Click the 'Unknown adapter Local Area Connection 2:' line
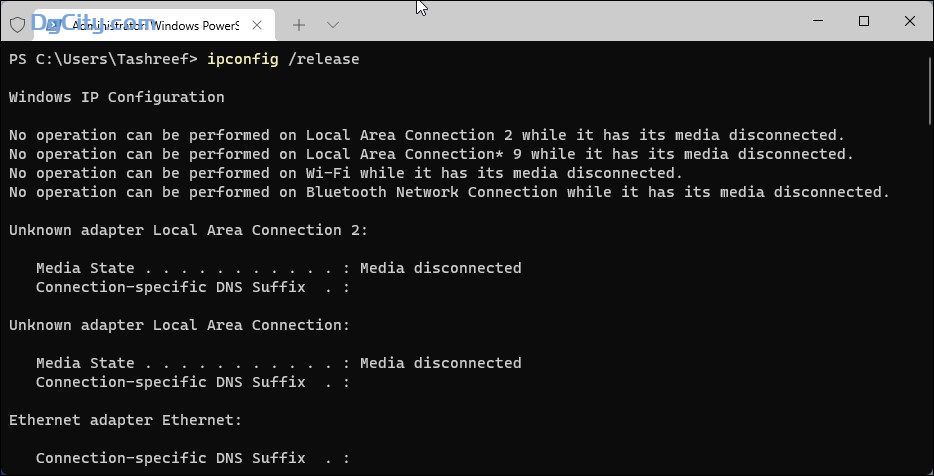 pos(189,230)
